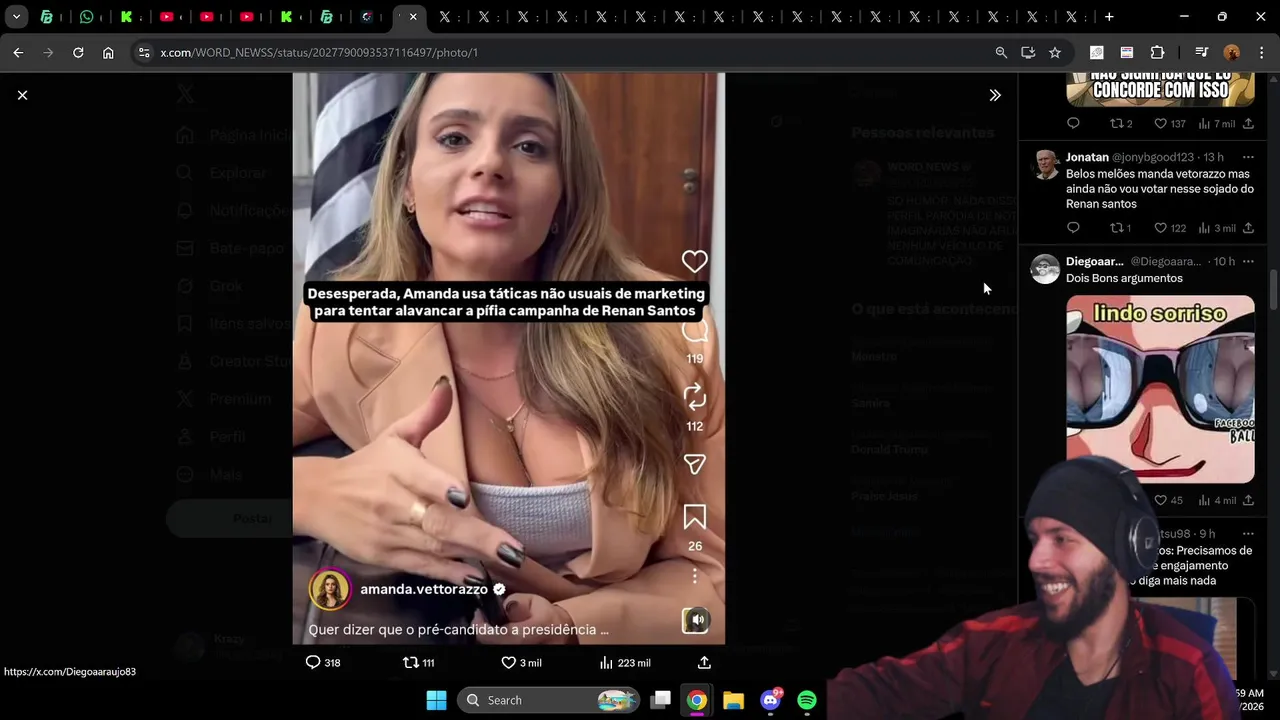Viewport: 1280px width, 720px height.
Task: Like Diegoaar's reply with 45 likes
Action: (x=1170, y=500)
